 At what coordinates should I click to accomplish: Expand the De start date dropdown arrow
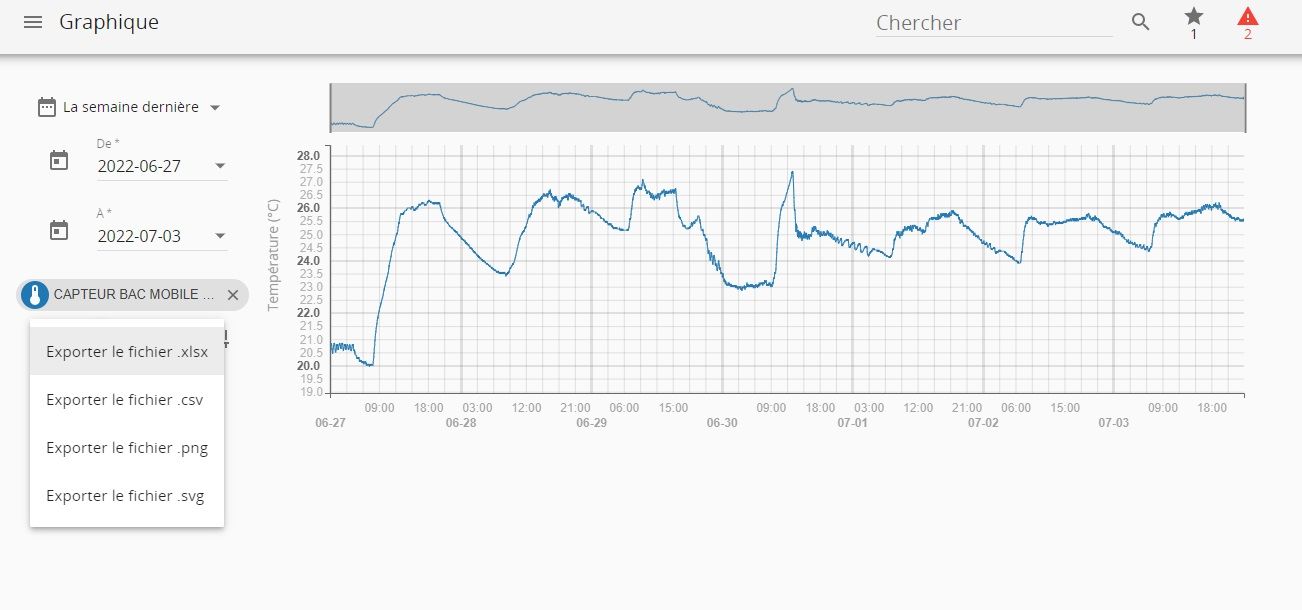click(220, 166)
